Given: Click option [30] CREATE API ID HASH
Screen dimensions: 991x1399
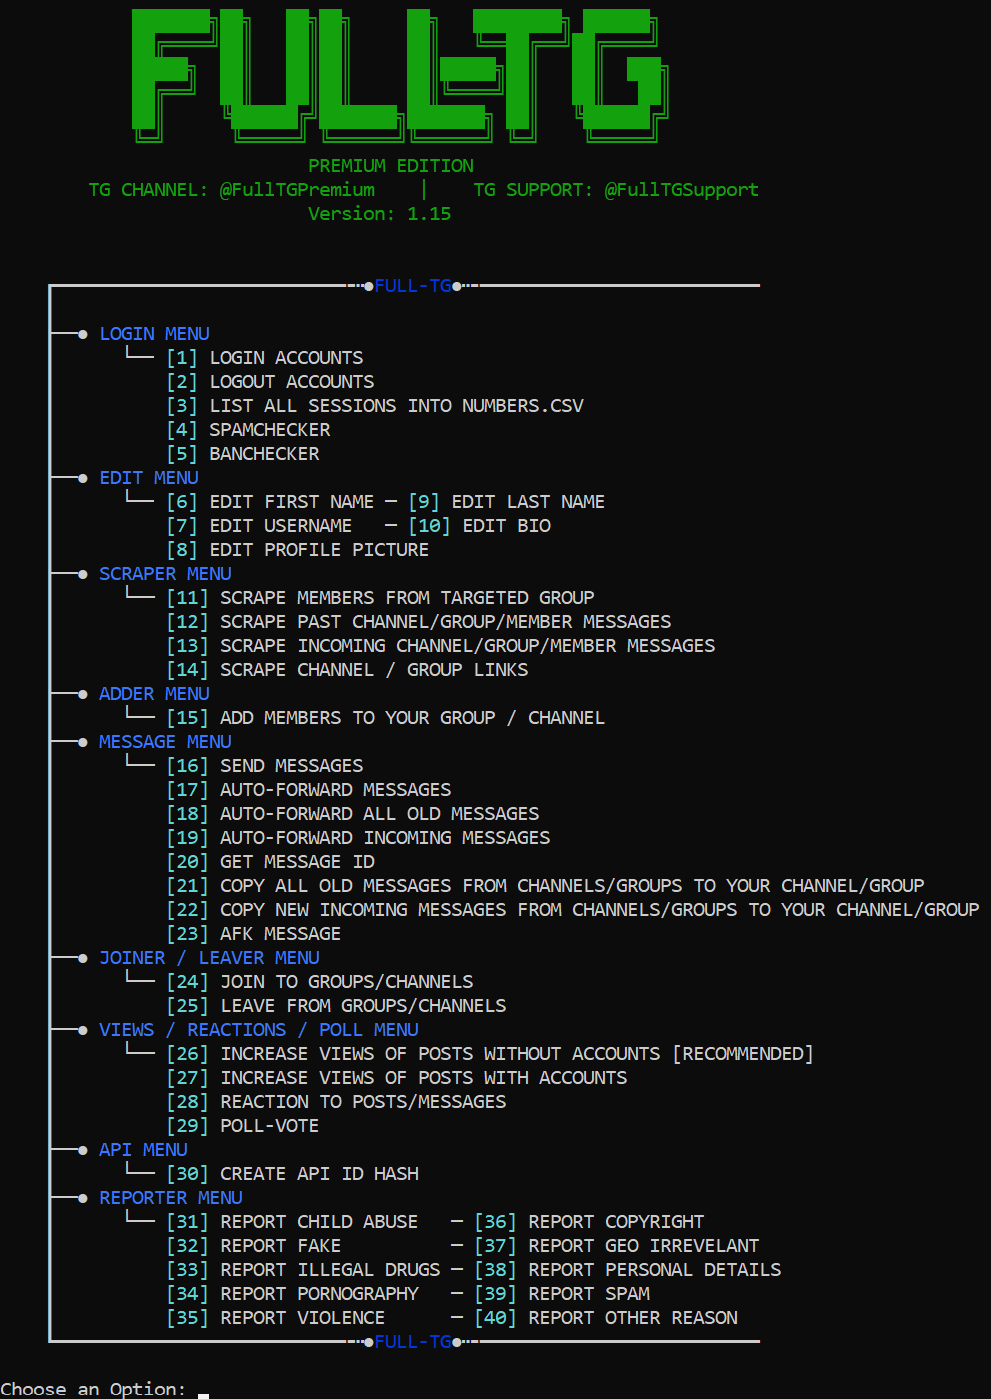Looking at the screenshot, I should 292,1174.
